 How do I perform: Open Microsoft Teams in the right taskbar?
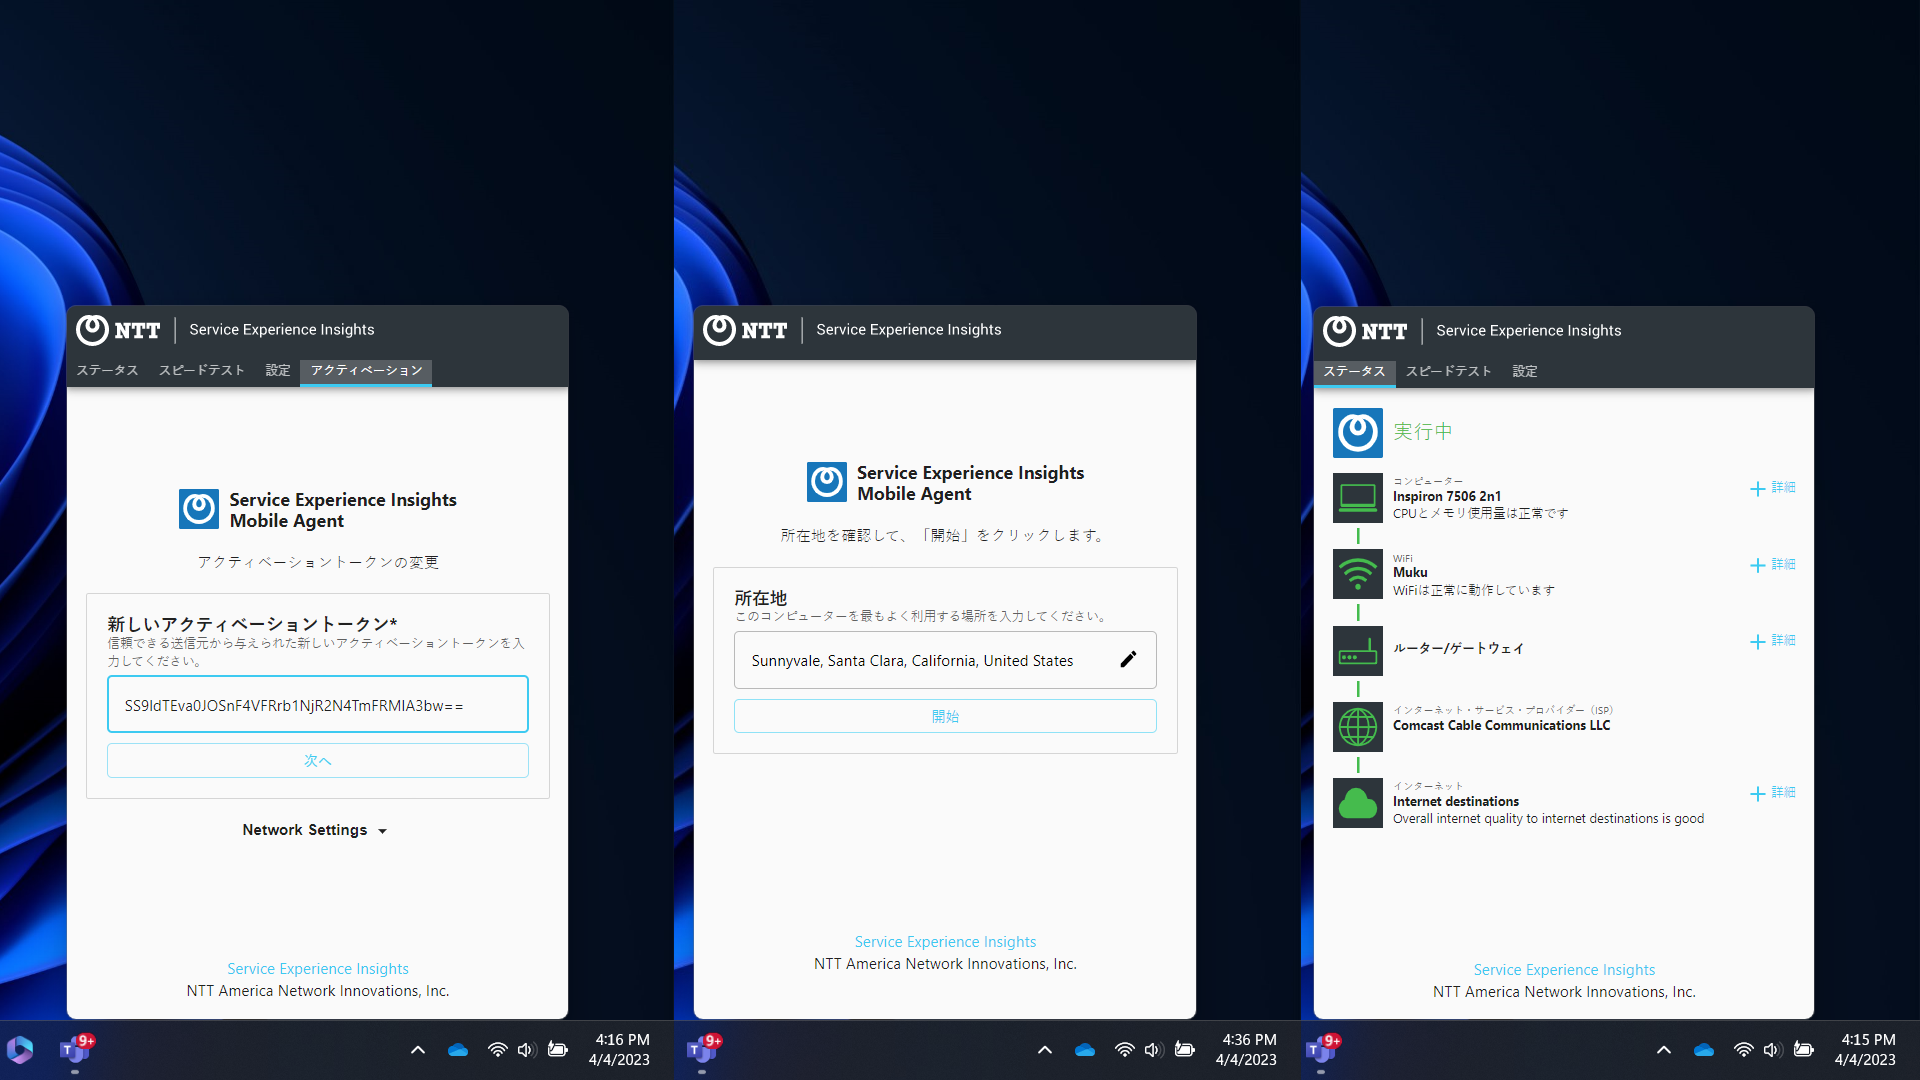(x=1322, y=1050)
